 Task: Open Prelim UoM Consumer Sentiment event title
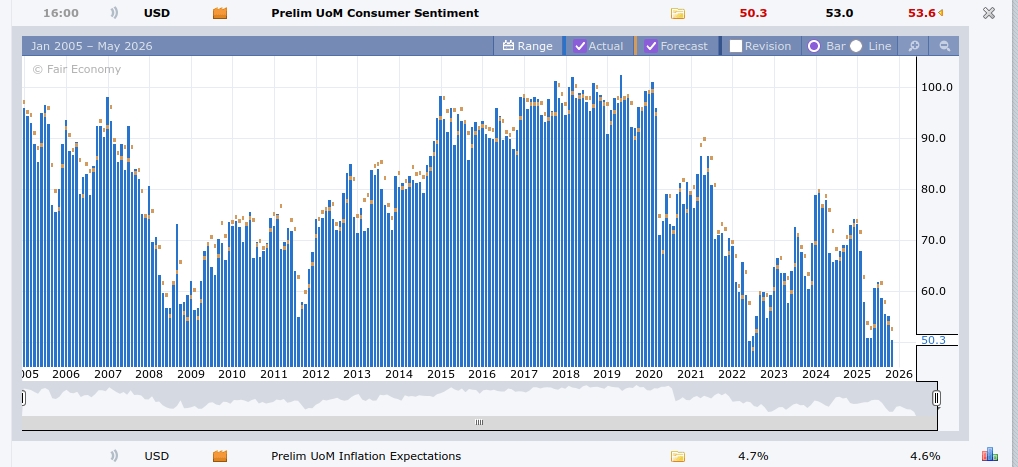[x=375, y=13]
